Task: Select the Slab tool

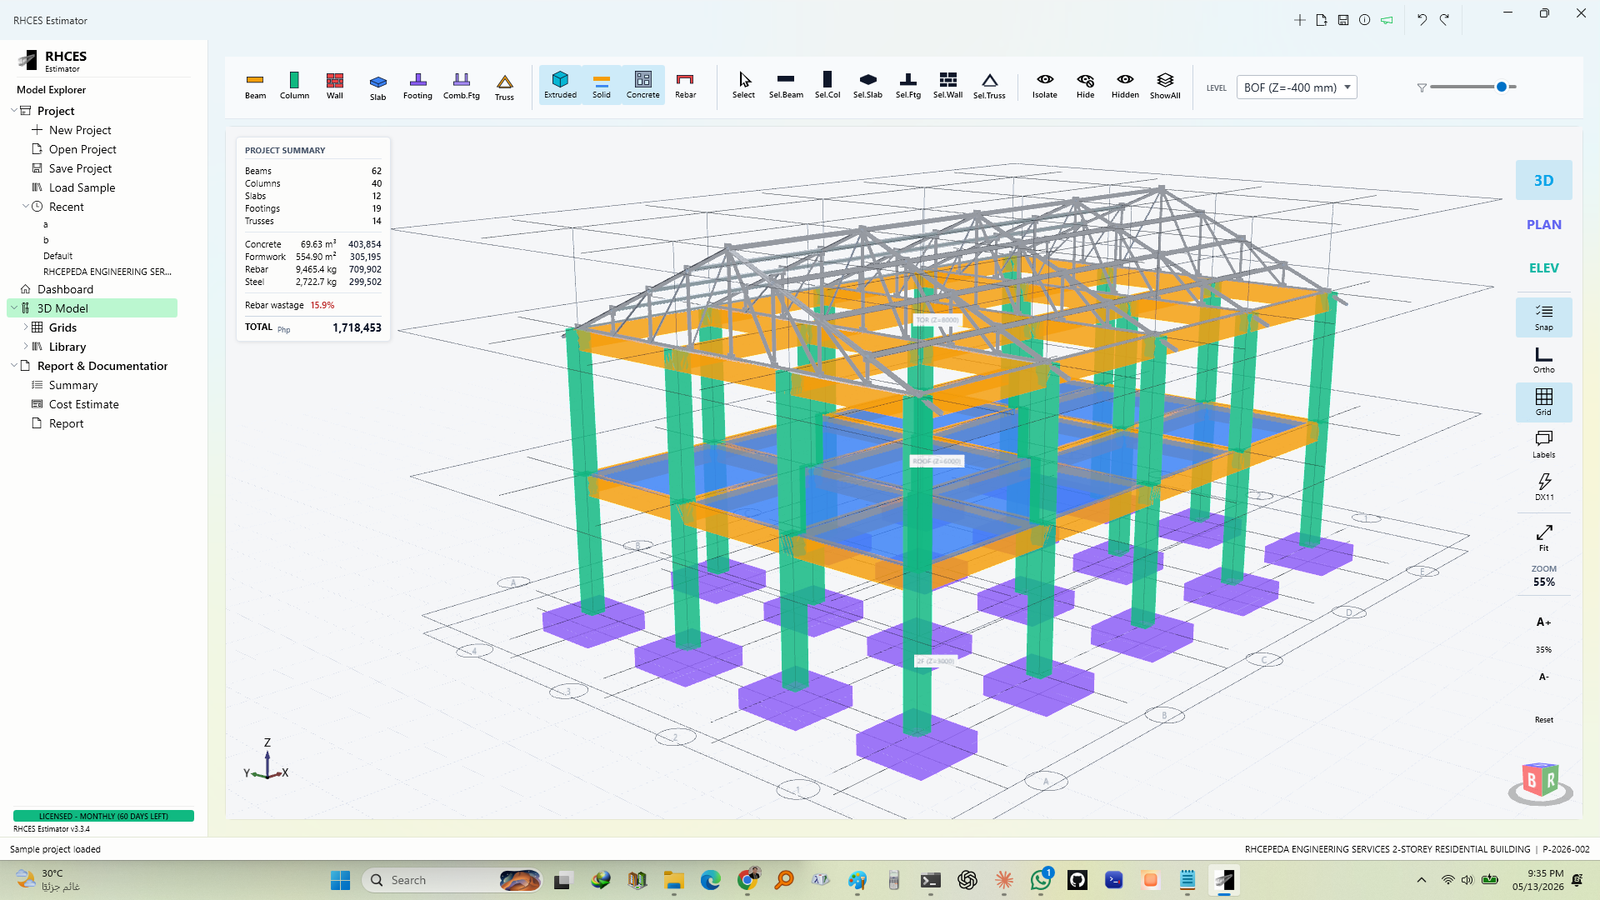Action: tap(378, 86)
